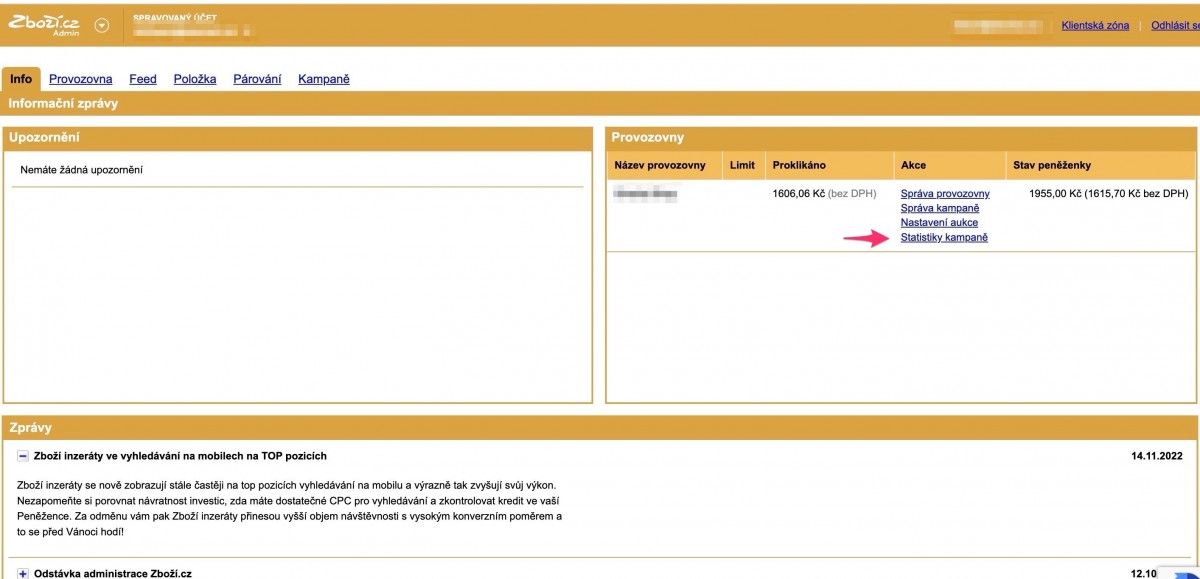This screenshot has height=579, width=1200.
Task: View Statistiky kampaně link
Action: coord(944,237)
